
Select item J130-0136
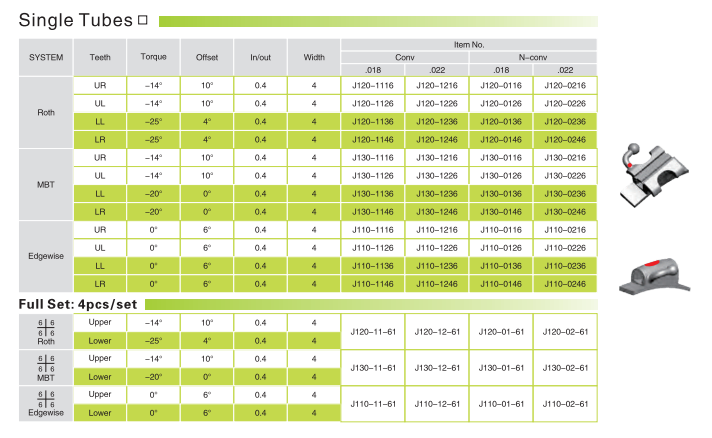point(501,194)
